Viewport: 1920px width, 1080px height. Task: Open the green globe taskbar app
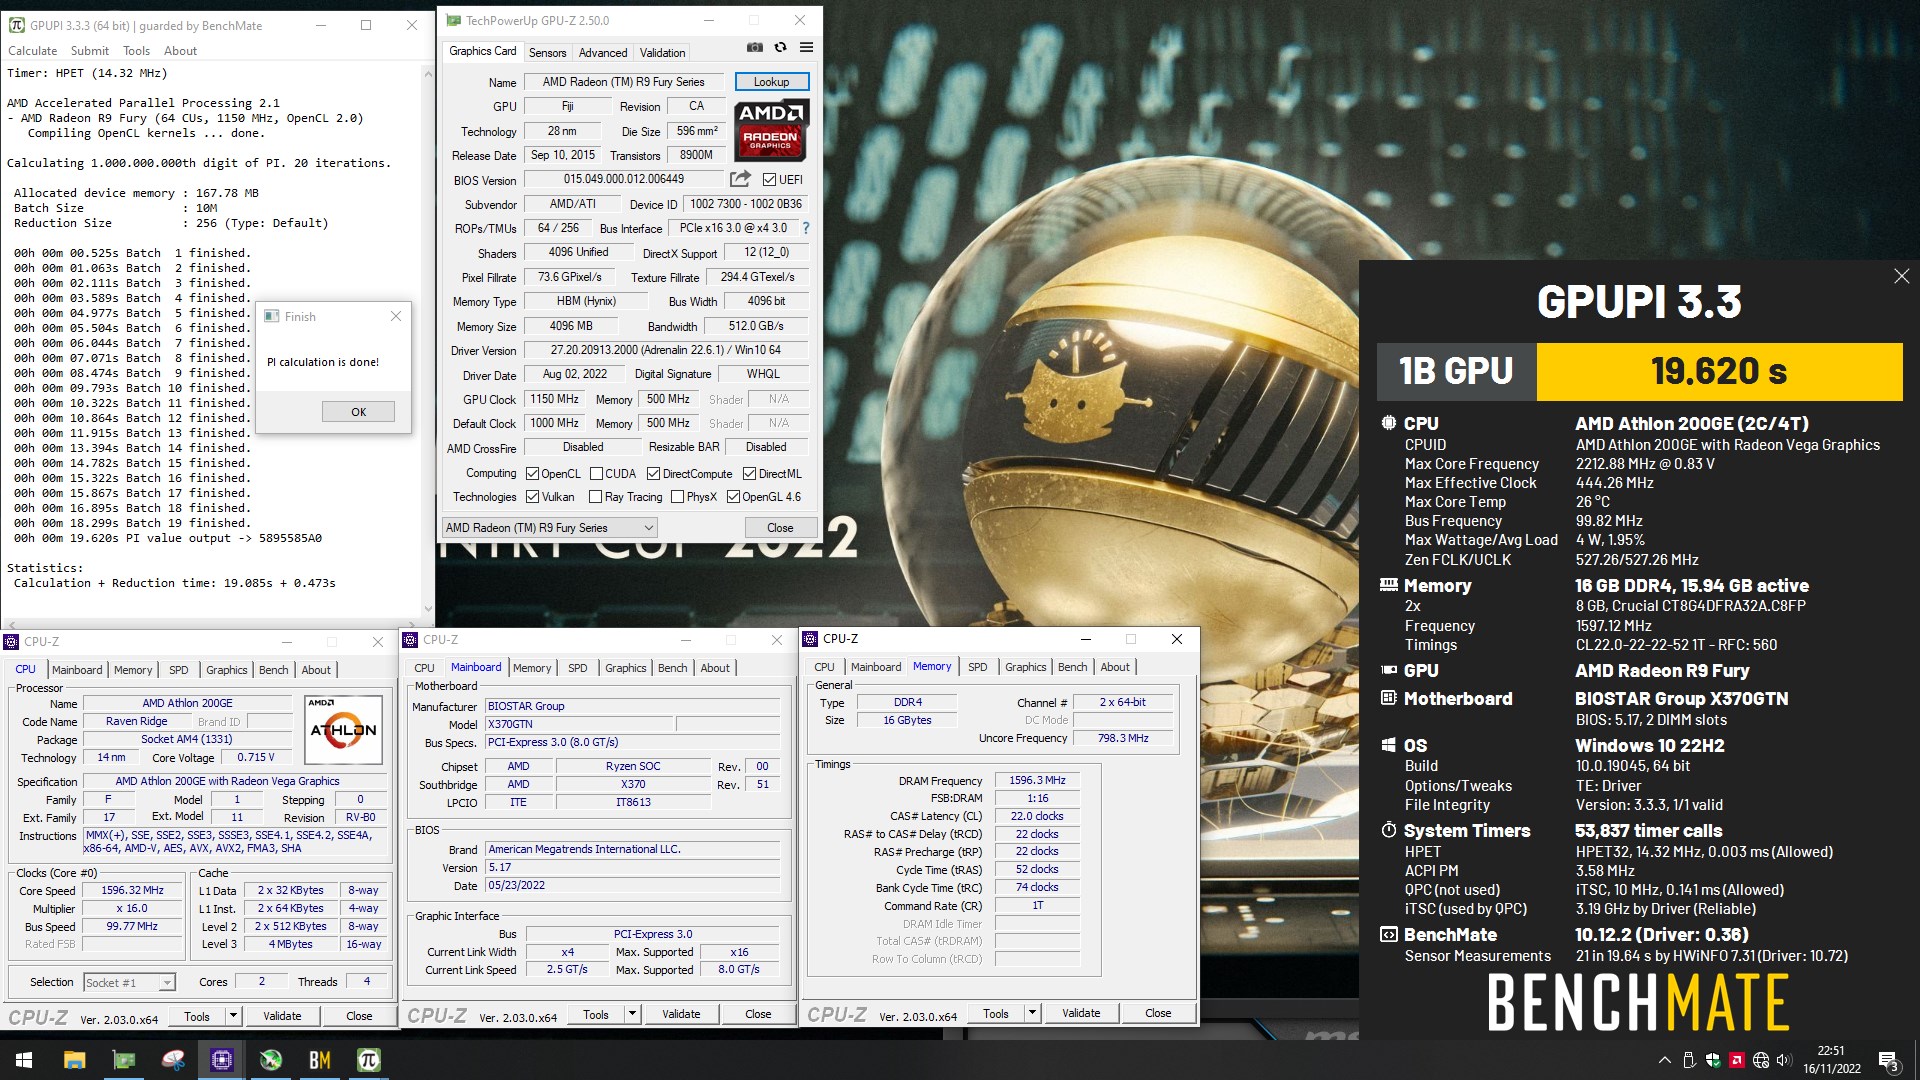271,1060
